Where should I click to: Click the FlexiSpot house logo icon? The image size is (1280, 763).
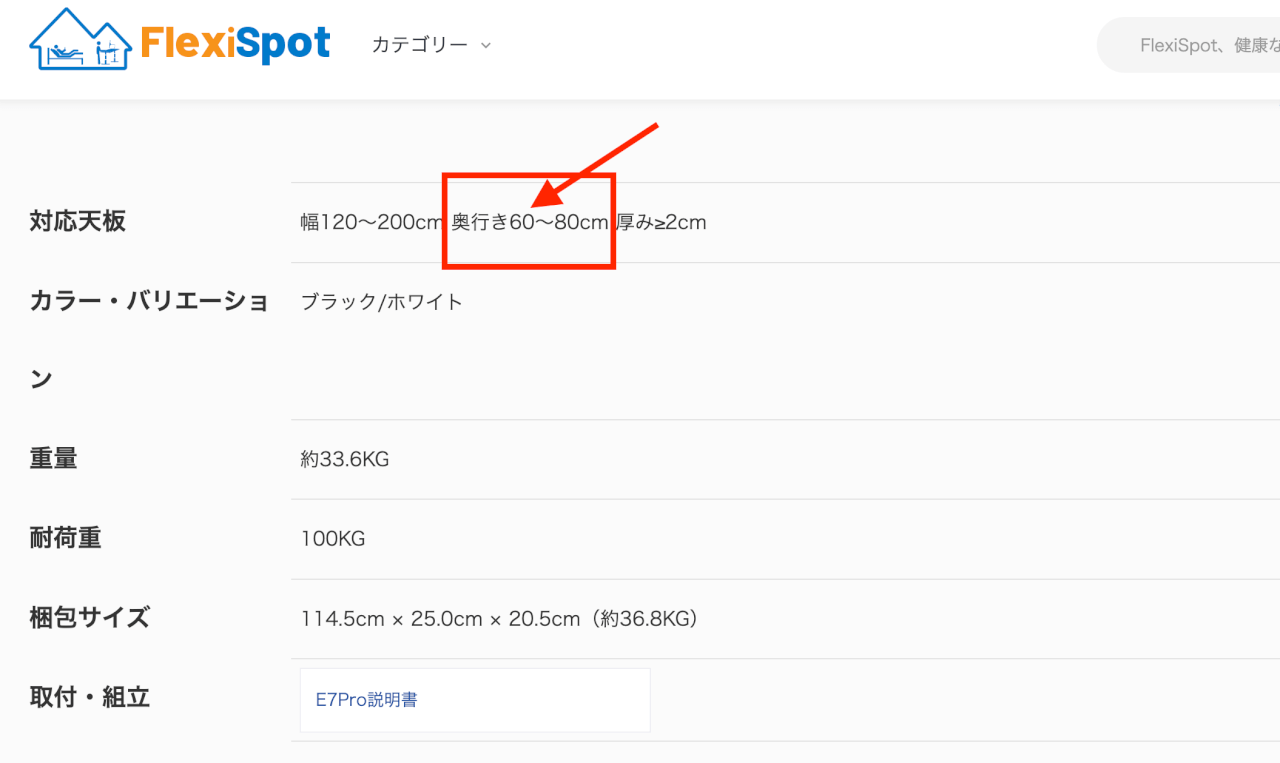80,40
